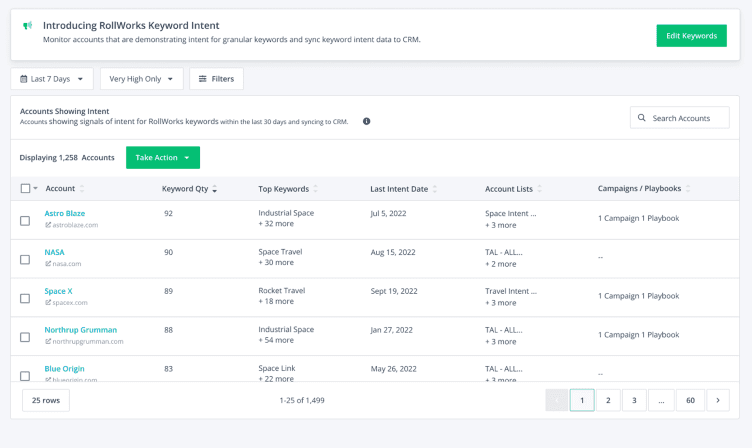Viewport: 752px width, 448px height.
Task: Click '+ 32 more' keywords for Astro Blaze
Action: click(276, 224)
